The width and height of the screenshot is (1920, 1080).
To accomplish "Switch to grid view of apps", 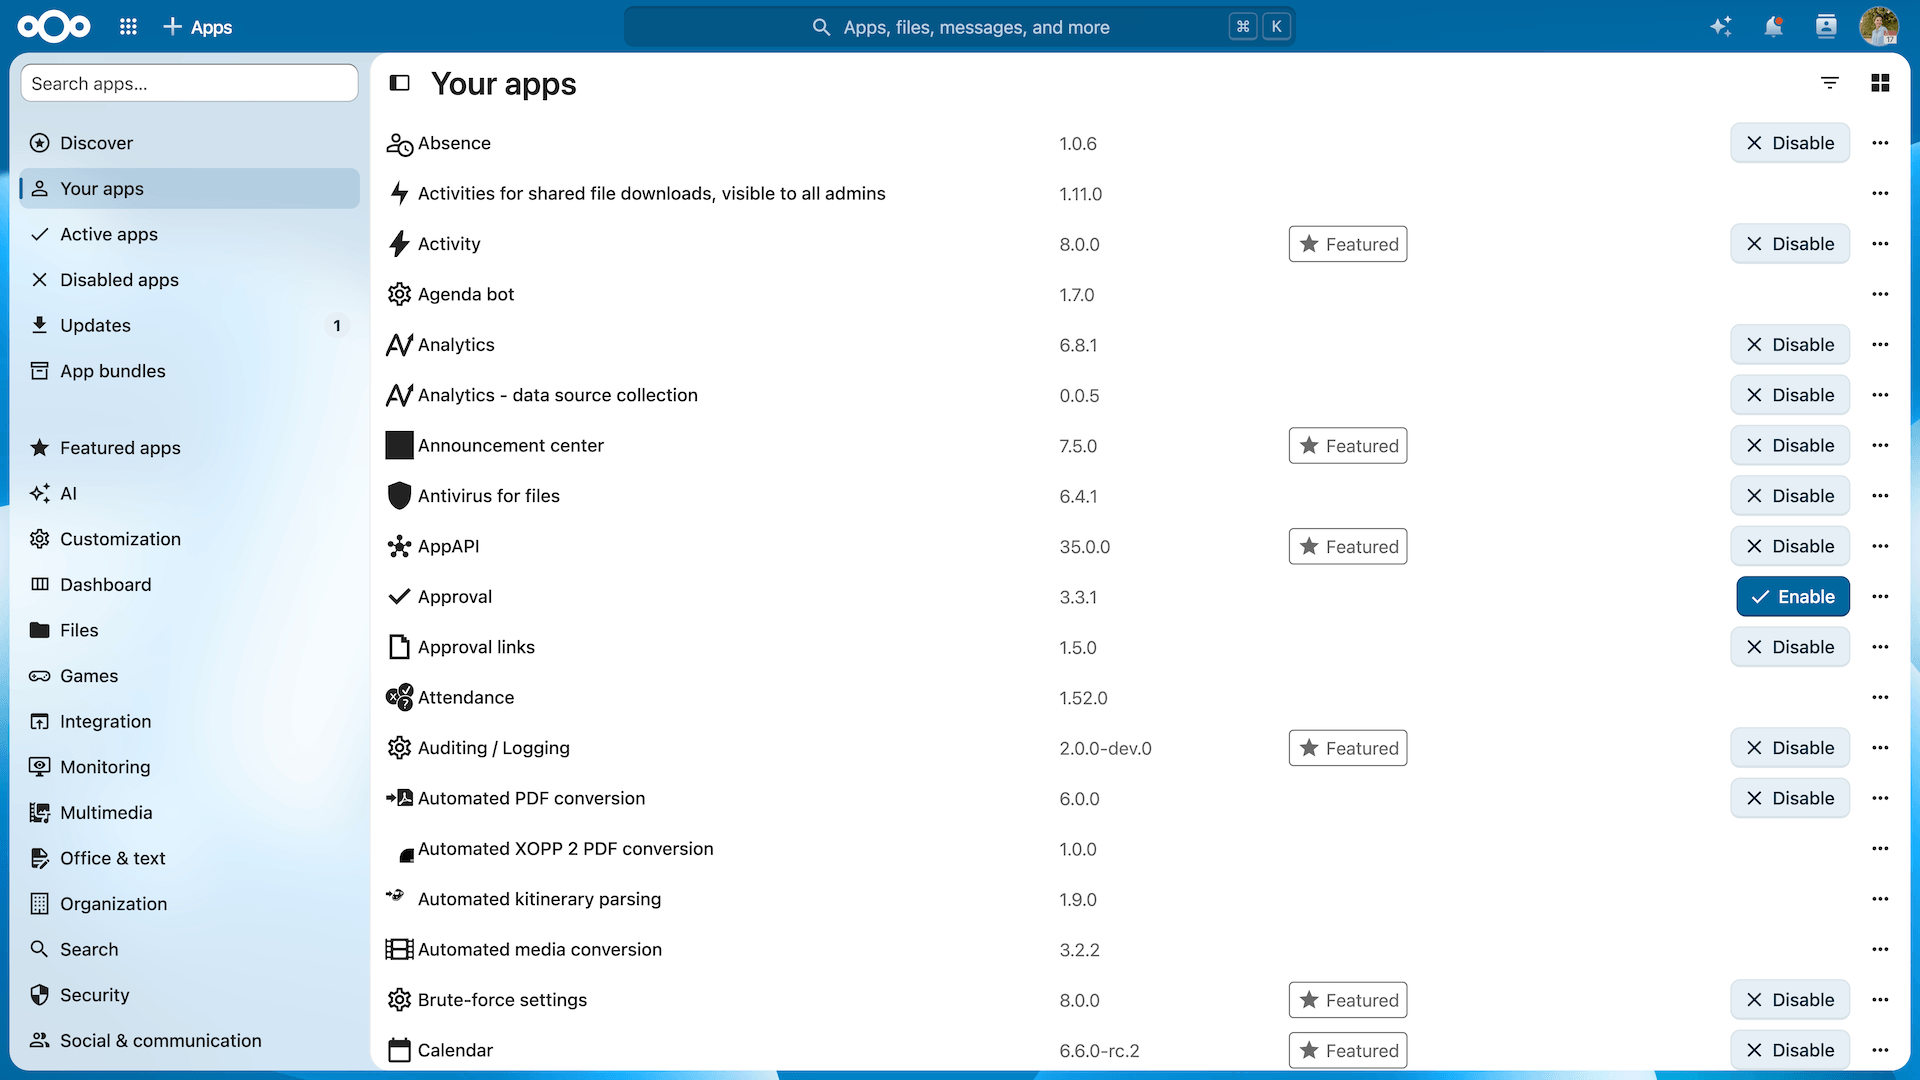I will point(1880,83).
